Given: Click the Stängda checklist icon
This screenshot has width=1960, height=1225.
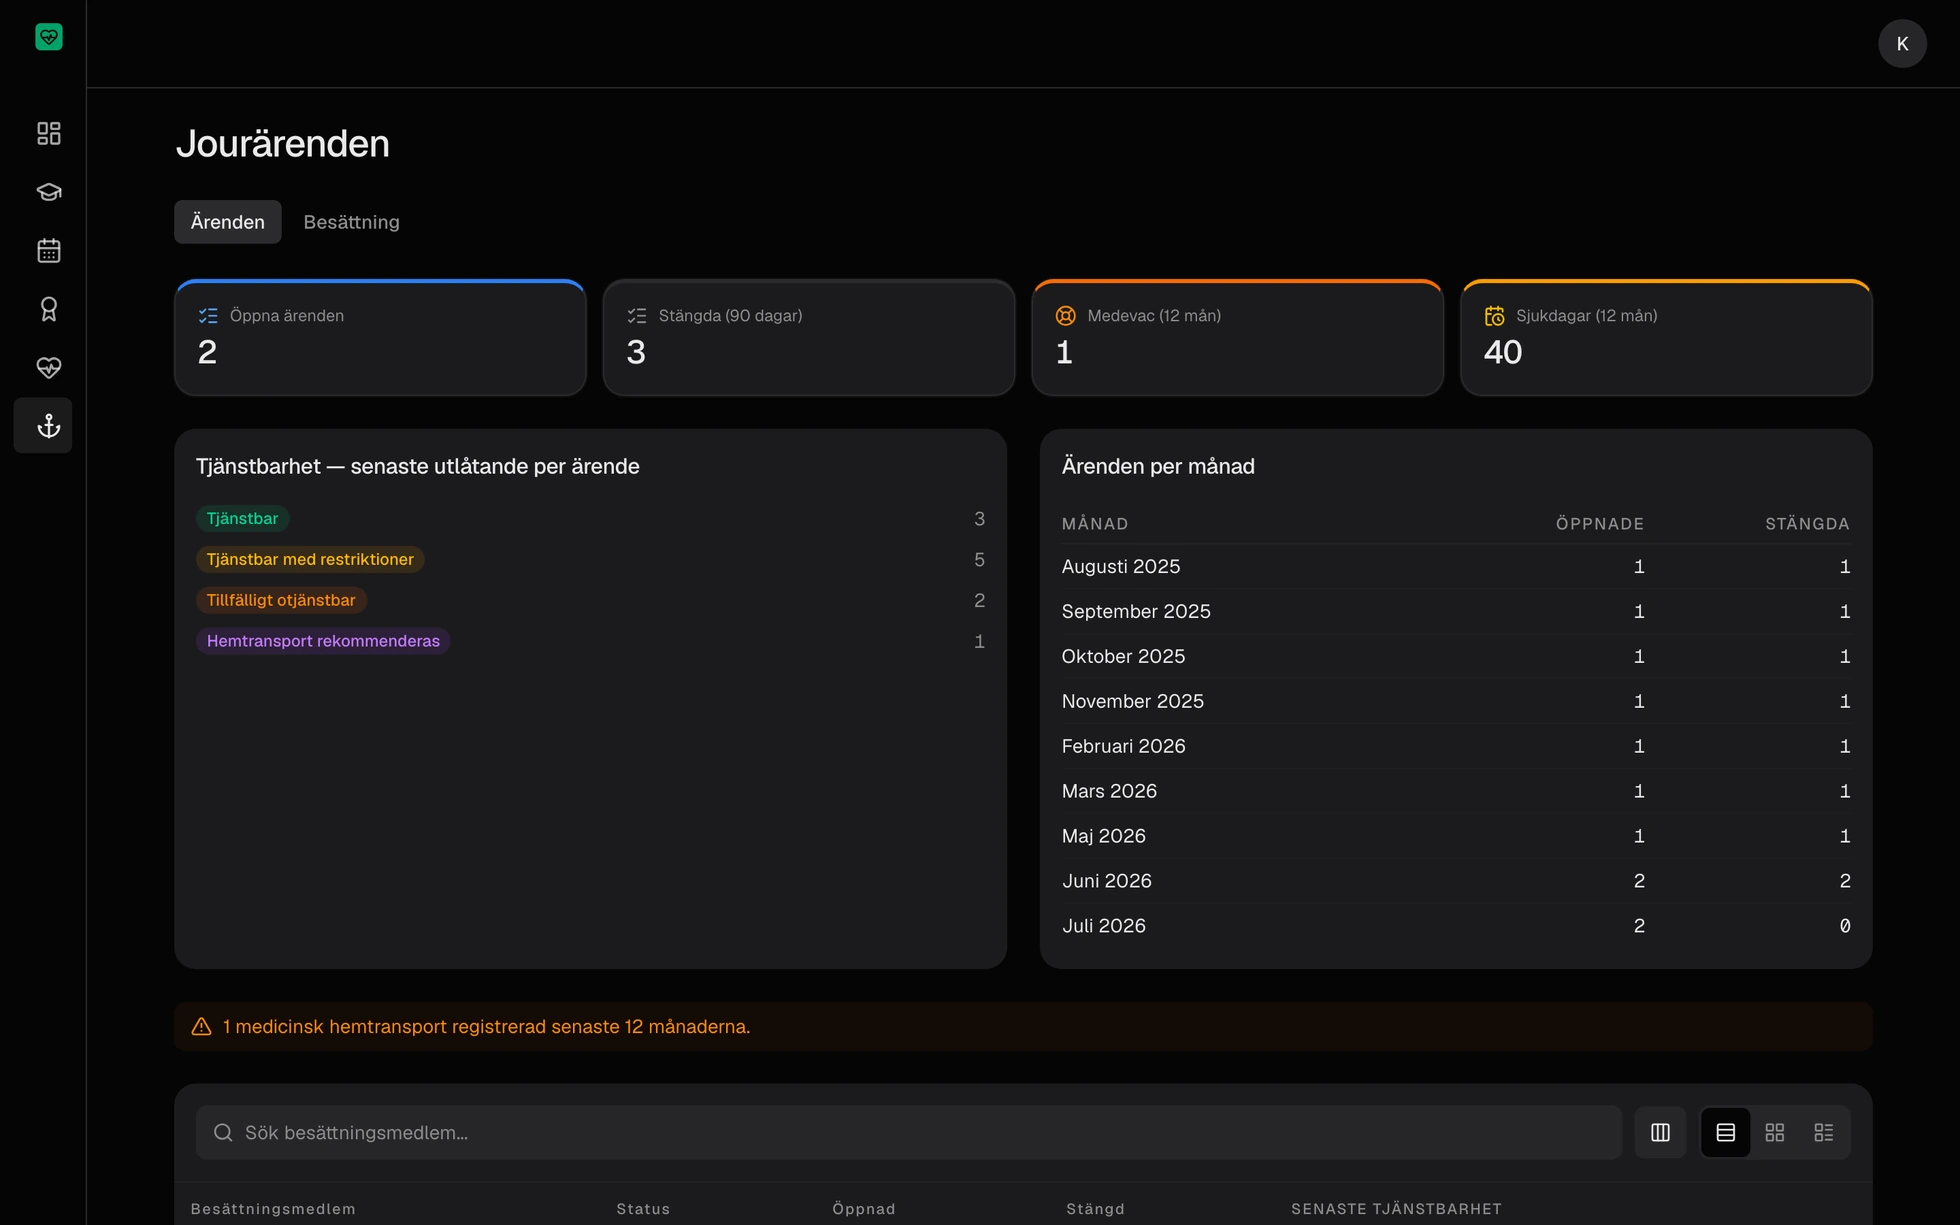Looking at the screenshot, I should tap(637, 316).
